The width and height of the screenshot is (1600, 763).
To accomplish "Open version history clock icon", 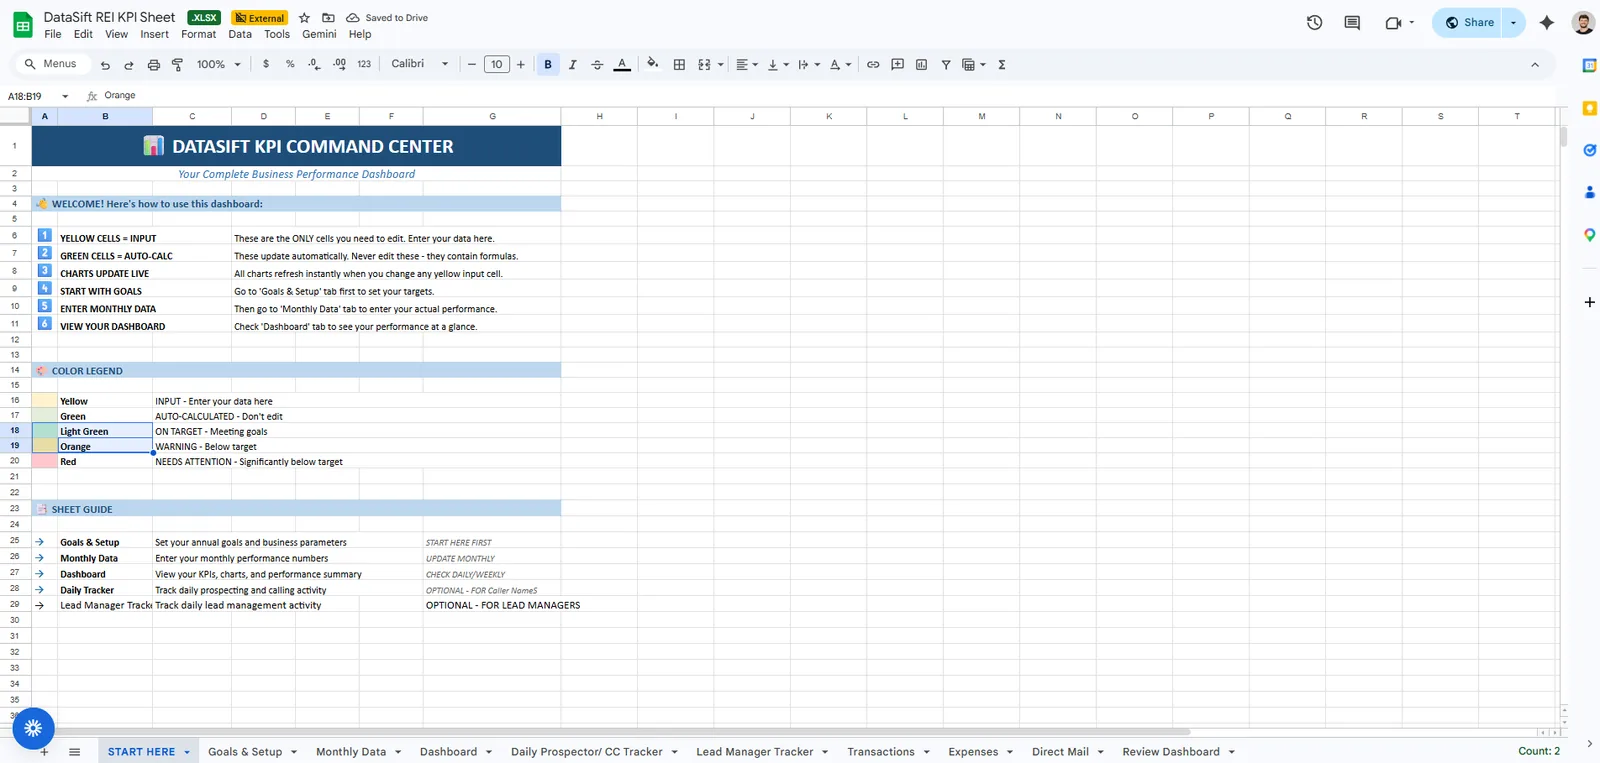I will tap(1315, 22).
